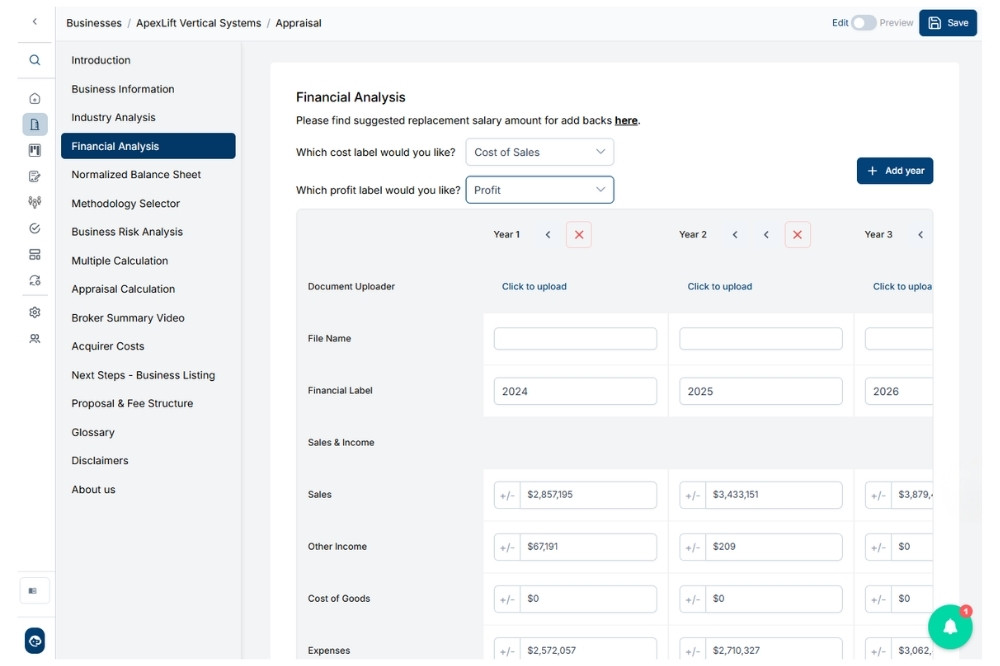The height and width of the screenshot is (666, 1000).
Task: Select the highlighted businesses building icon
Action: click(34, 124)
